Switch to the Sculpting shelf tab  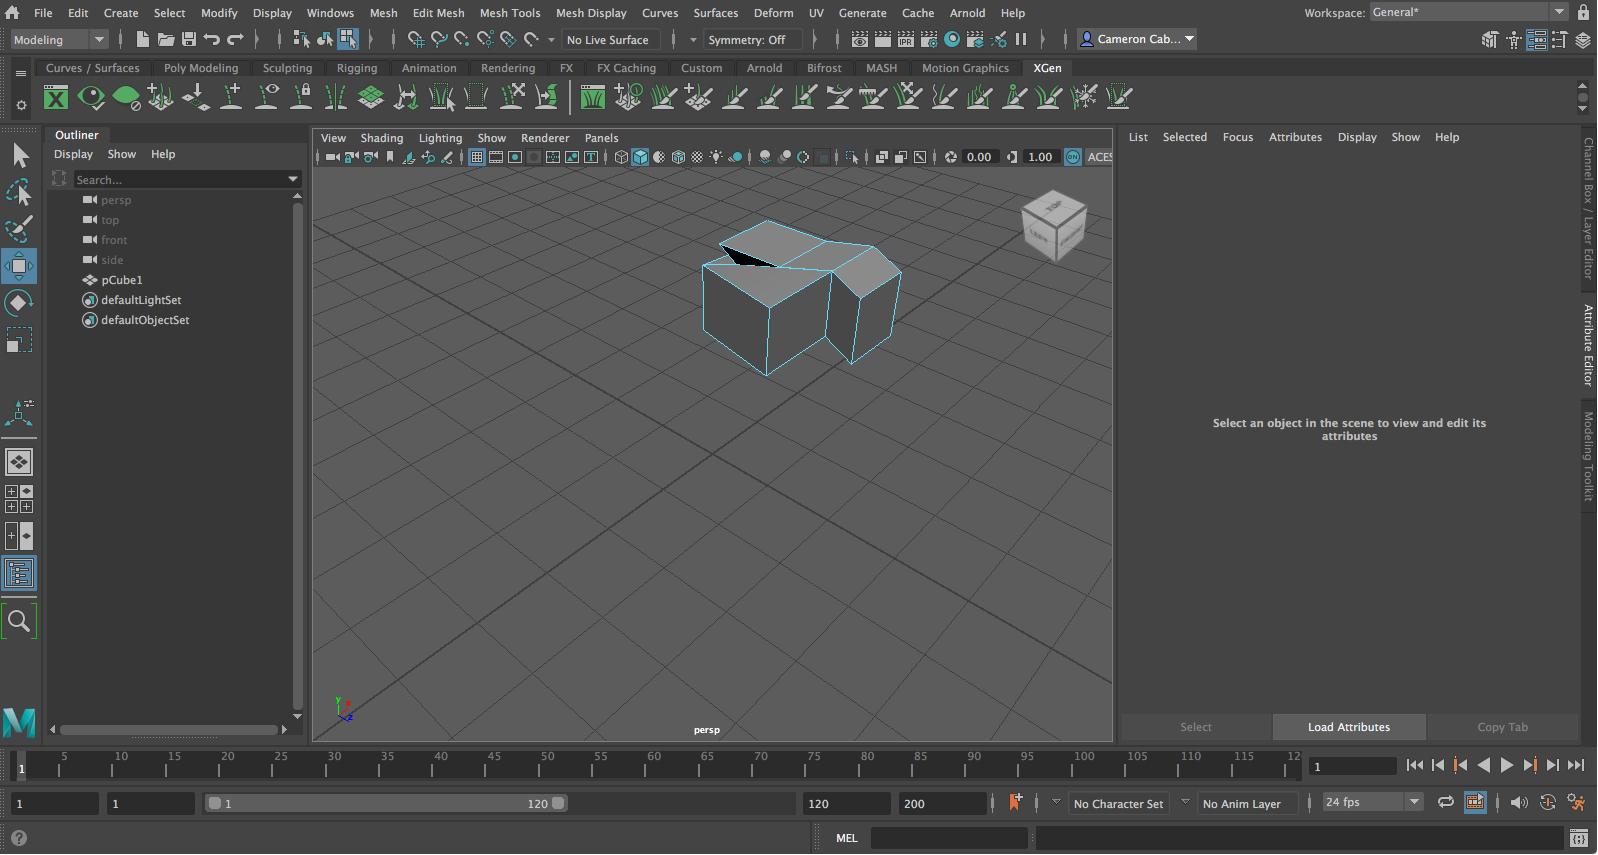point(287,68)
